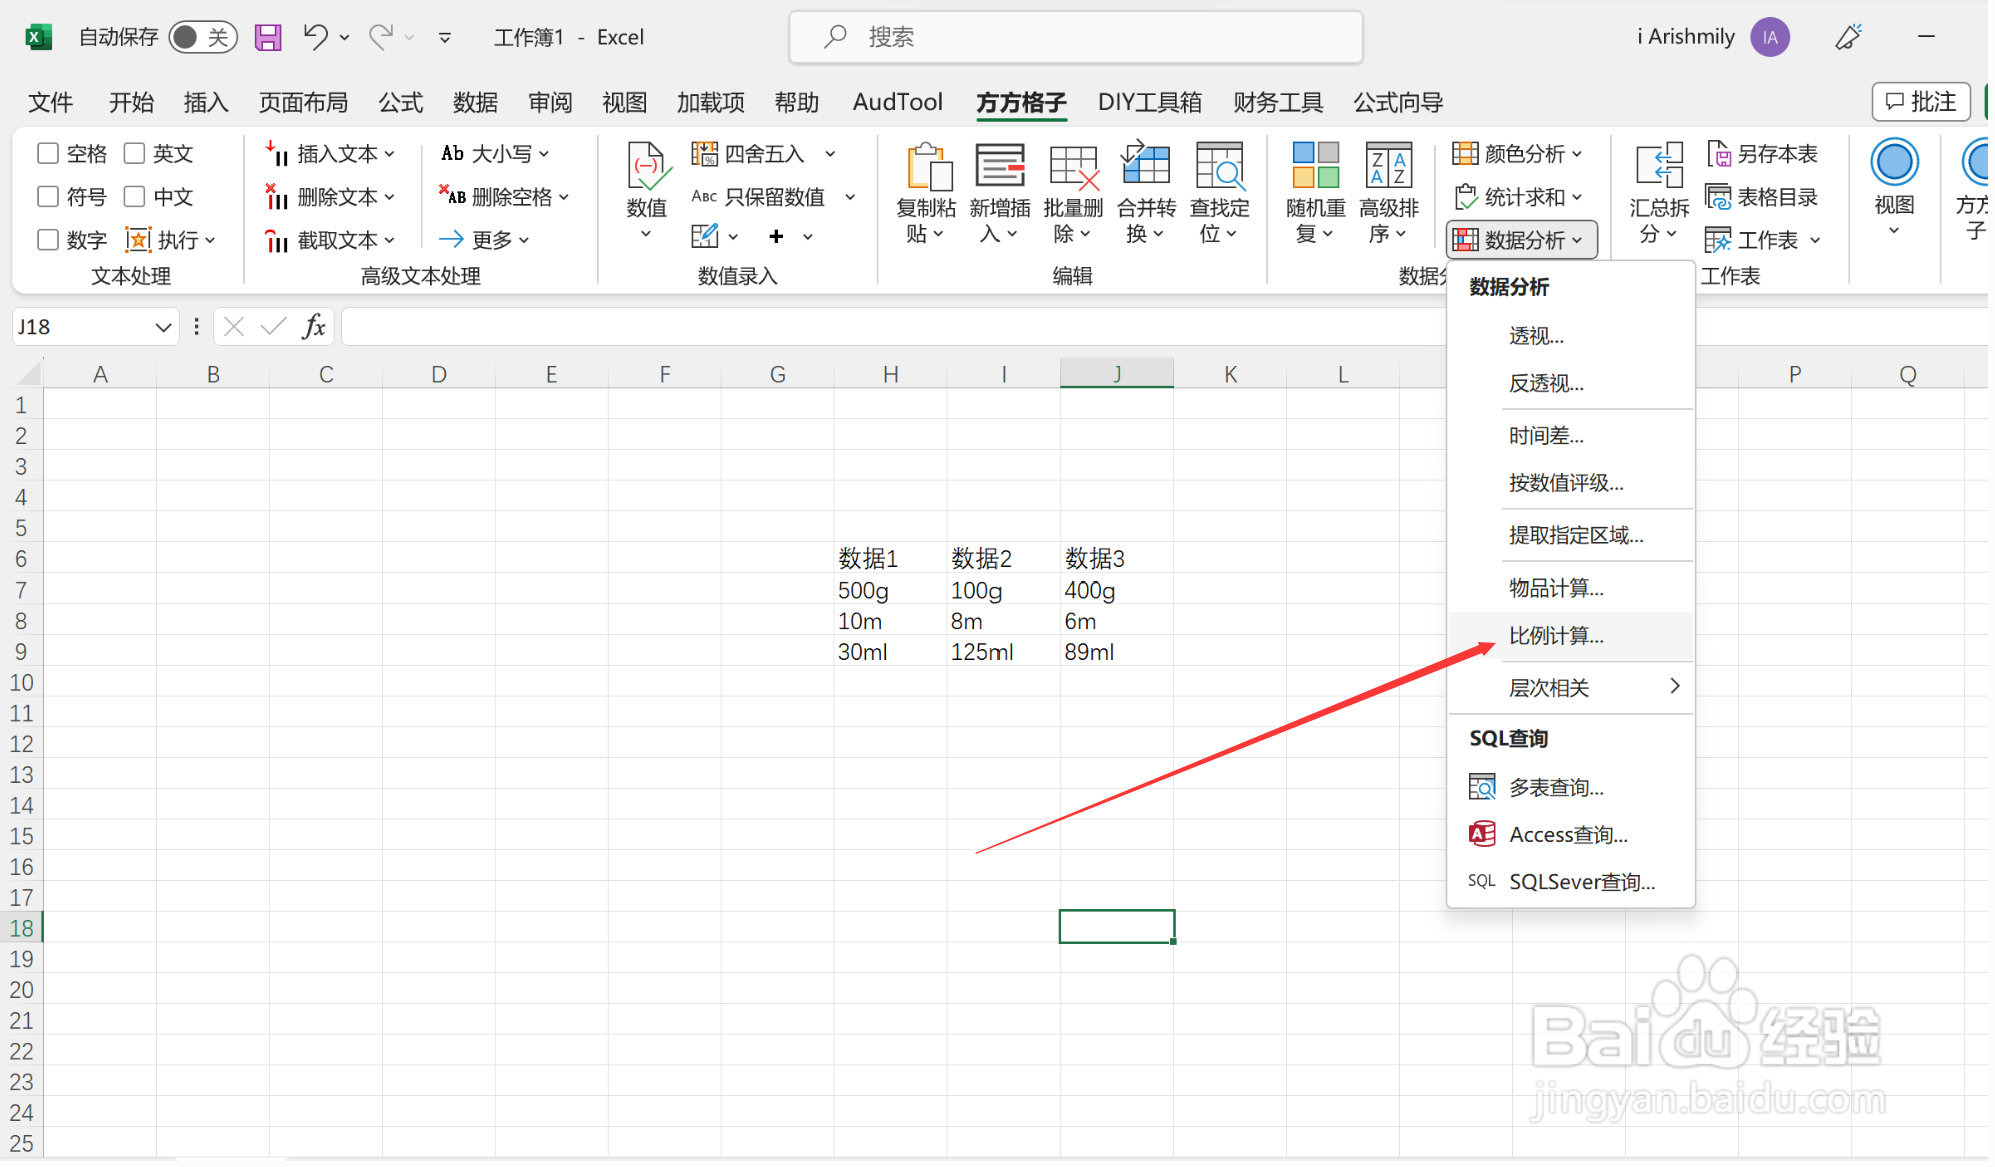Check the 空格 checkbox
The height and width of the screenshot is (1167, 1995).
[x=47, y=153]
